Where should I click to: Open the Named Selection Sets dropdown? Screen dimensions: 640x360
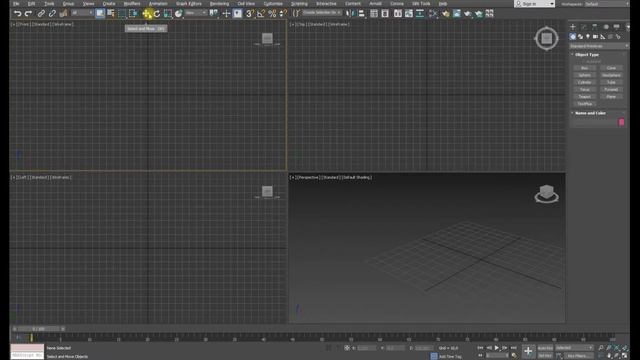[x=322, y=13]
